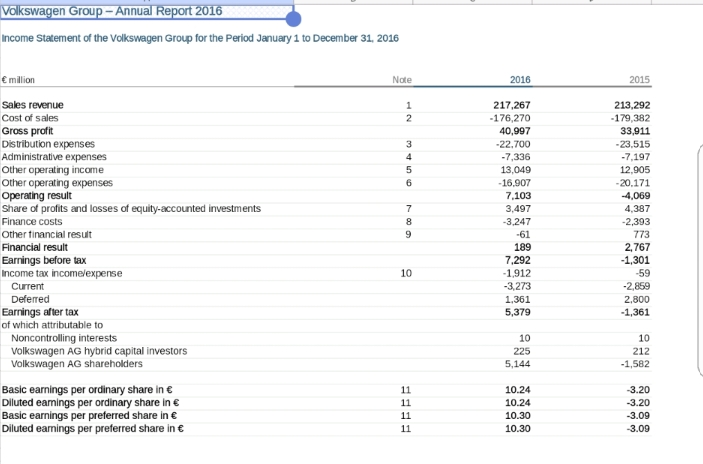
Task: Select the 'Distribution expenses' label
Action: 48,144
